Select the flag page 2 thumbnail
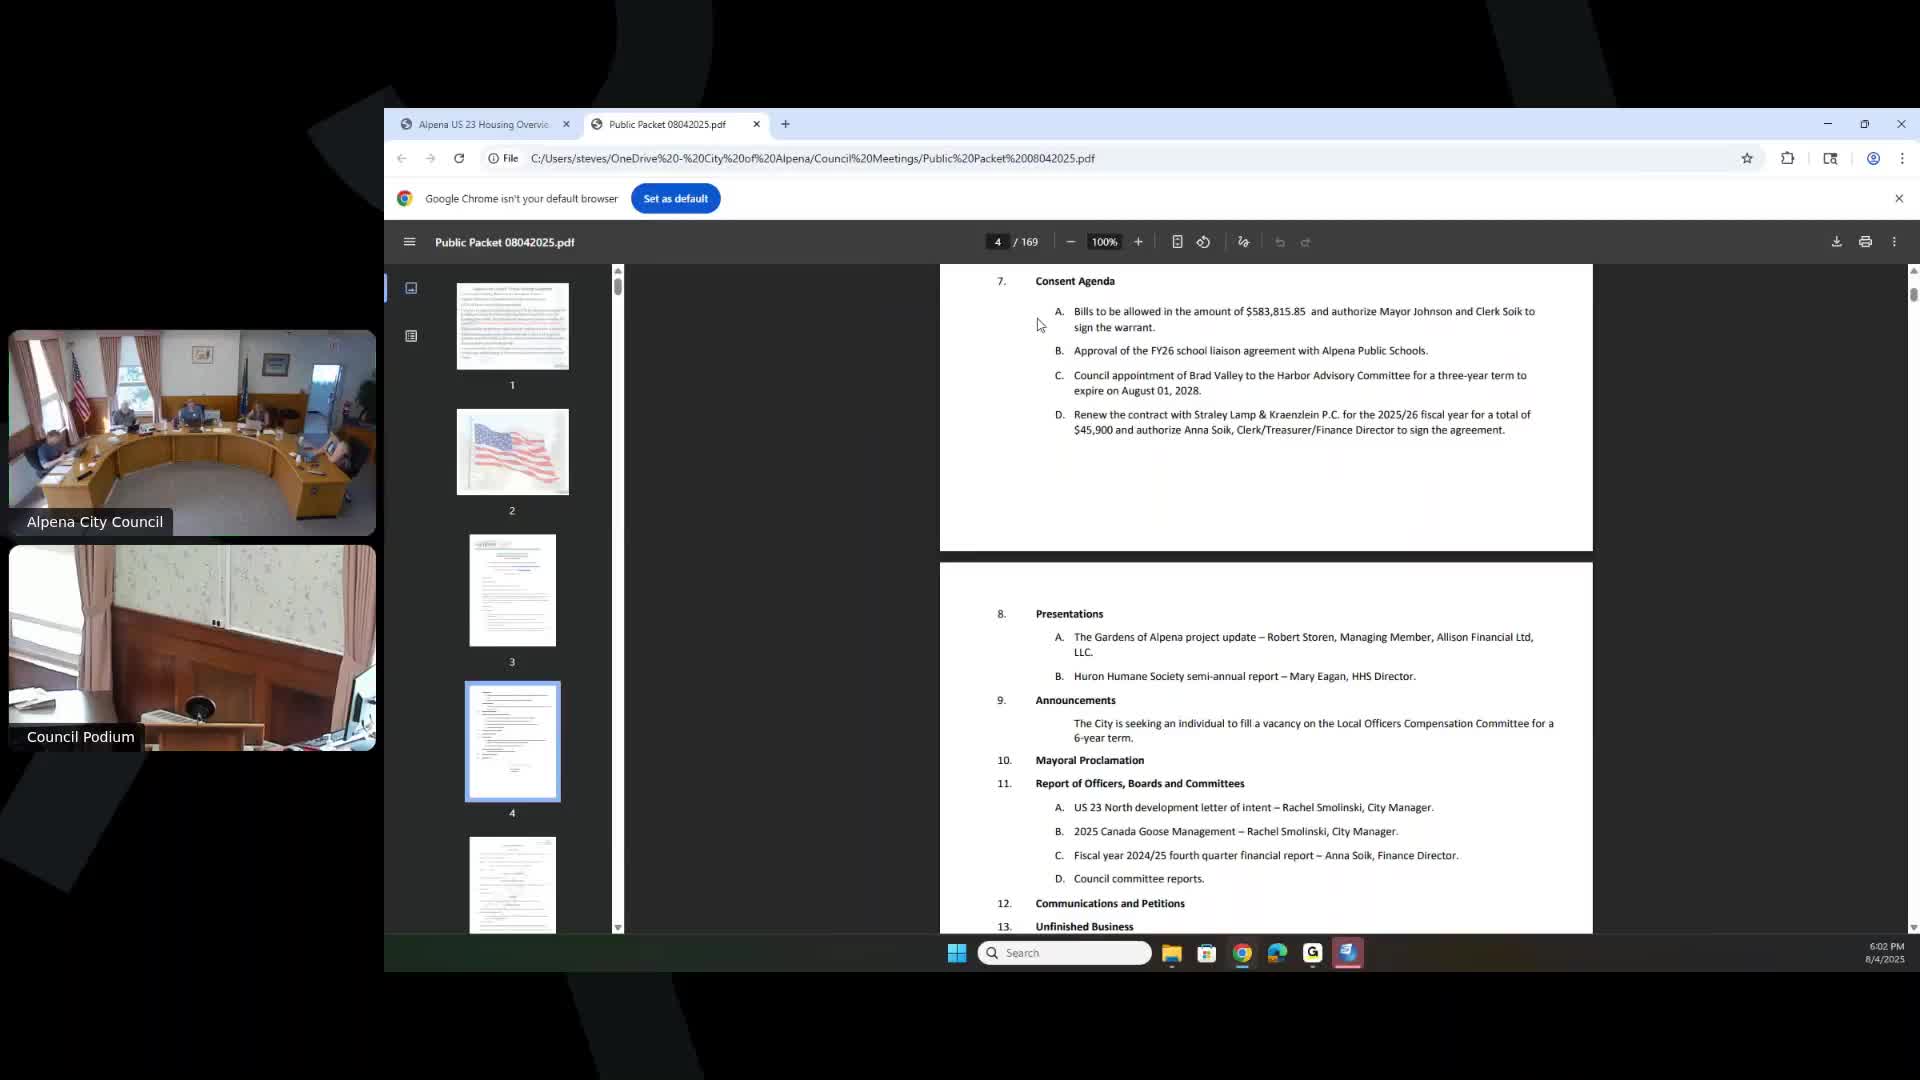 coord(512,452)
